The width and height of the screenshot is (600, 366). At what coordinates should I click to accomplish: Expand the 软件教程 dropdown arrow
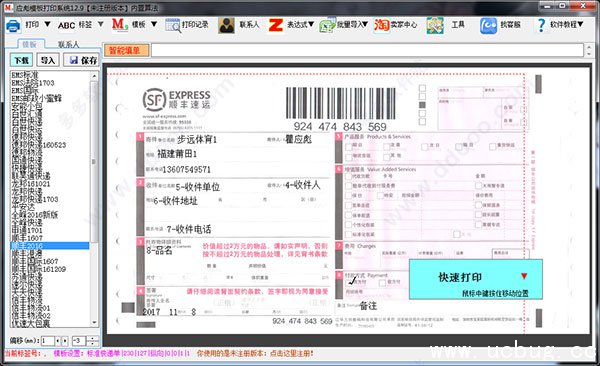[x=580, y=24]
